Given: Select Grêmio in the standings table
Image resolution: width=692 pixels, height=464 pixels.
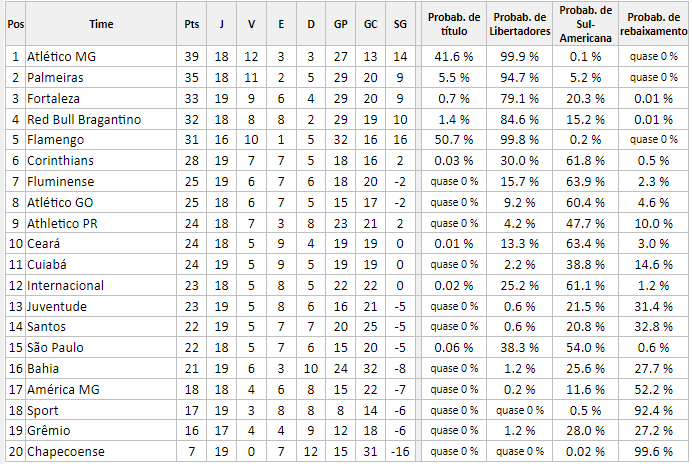Looking at the screenshot, I should [x=49, y=431].
